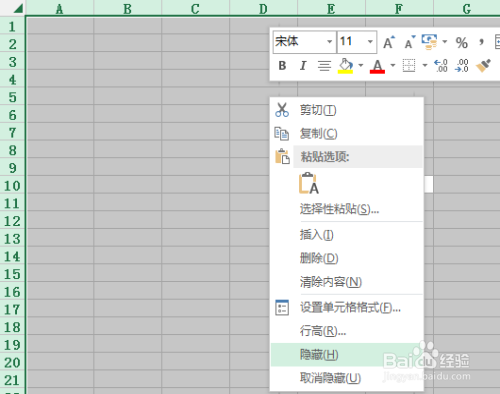Toggle italic formatting
This screenshot has width=500, height=394.
coord(303,66)
